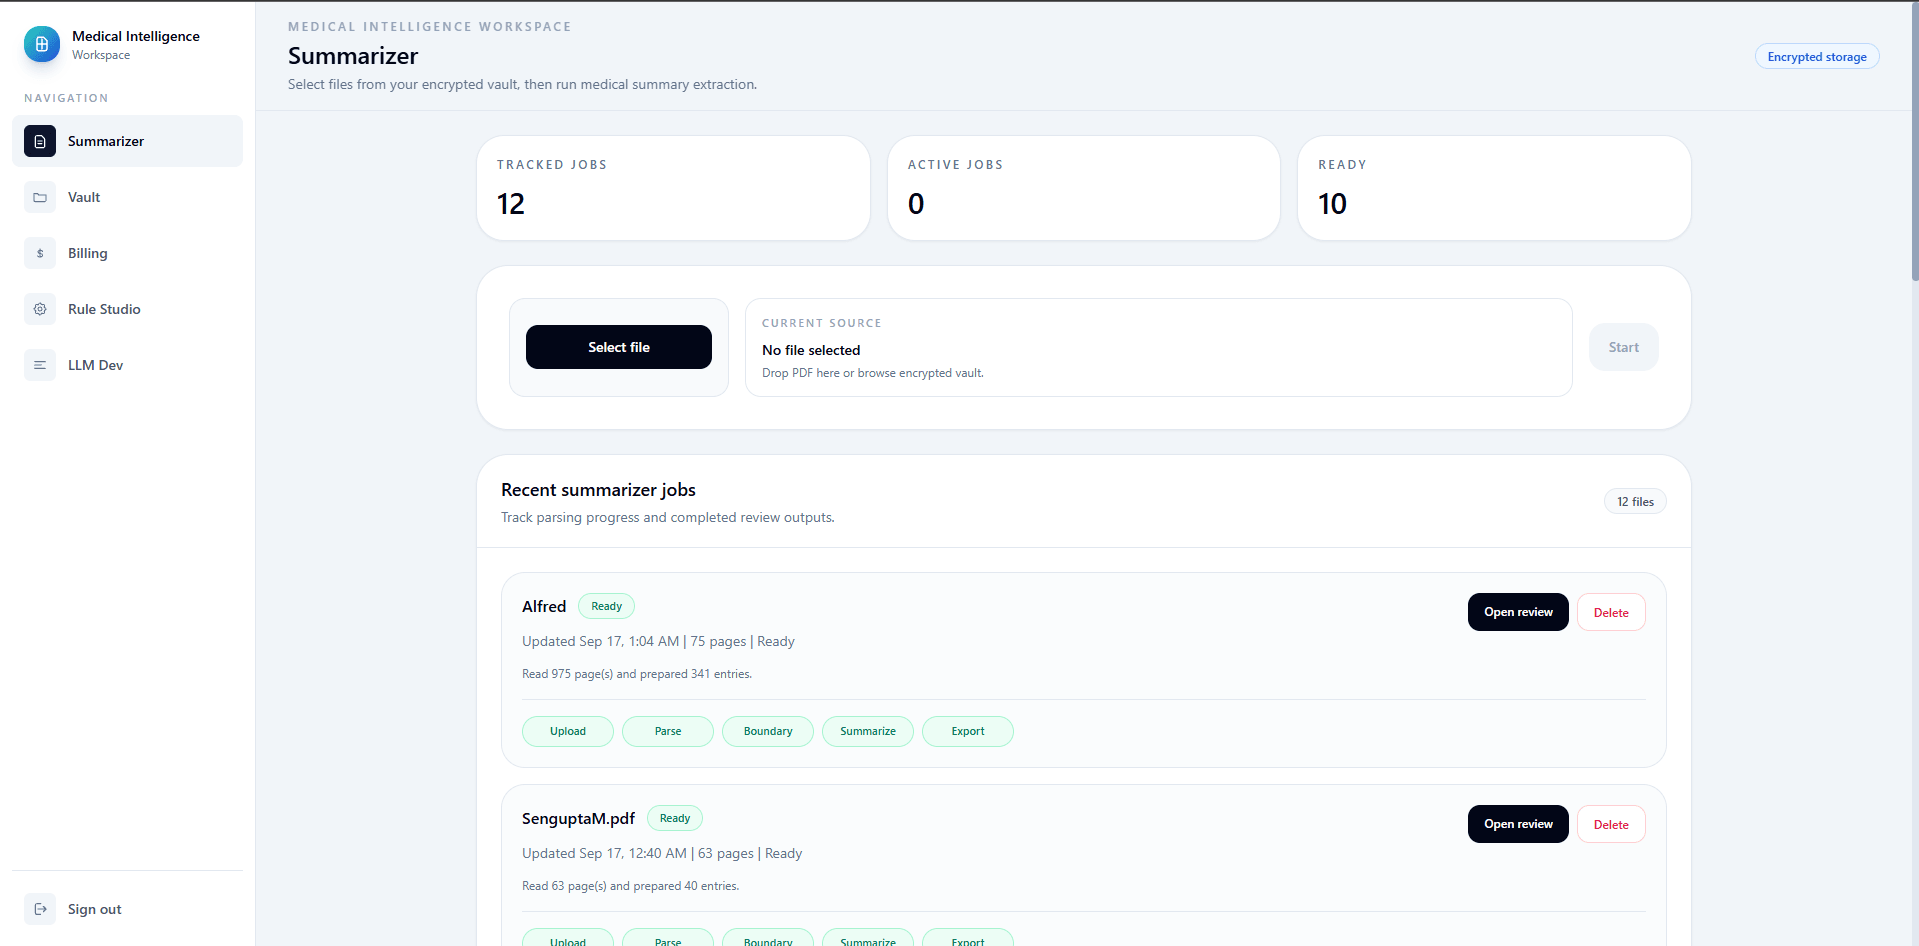Screen dimensions: 1919x946
Task: Go to the Vault page
Action: pyautogui.click(x=127, y=197)
